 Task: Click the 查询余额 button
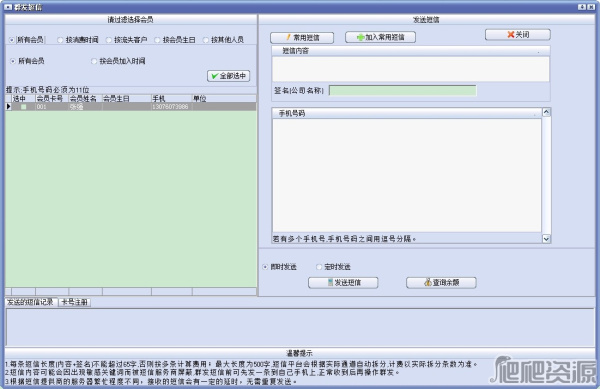click(x=441, y=283)
